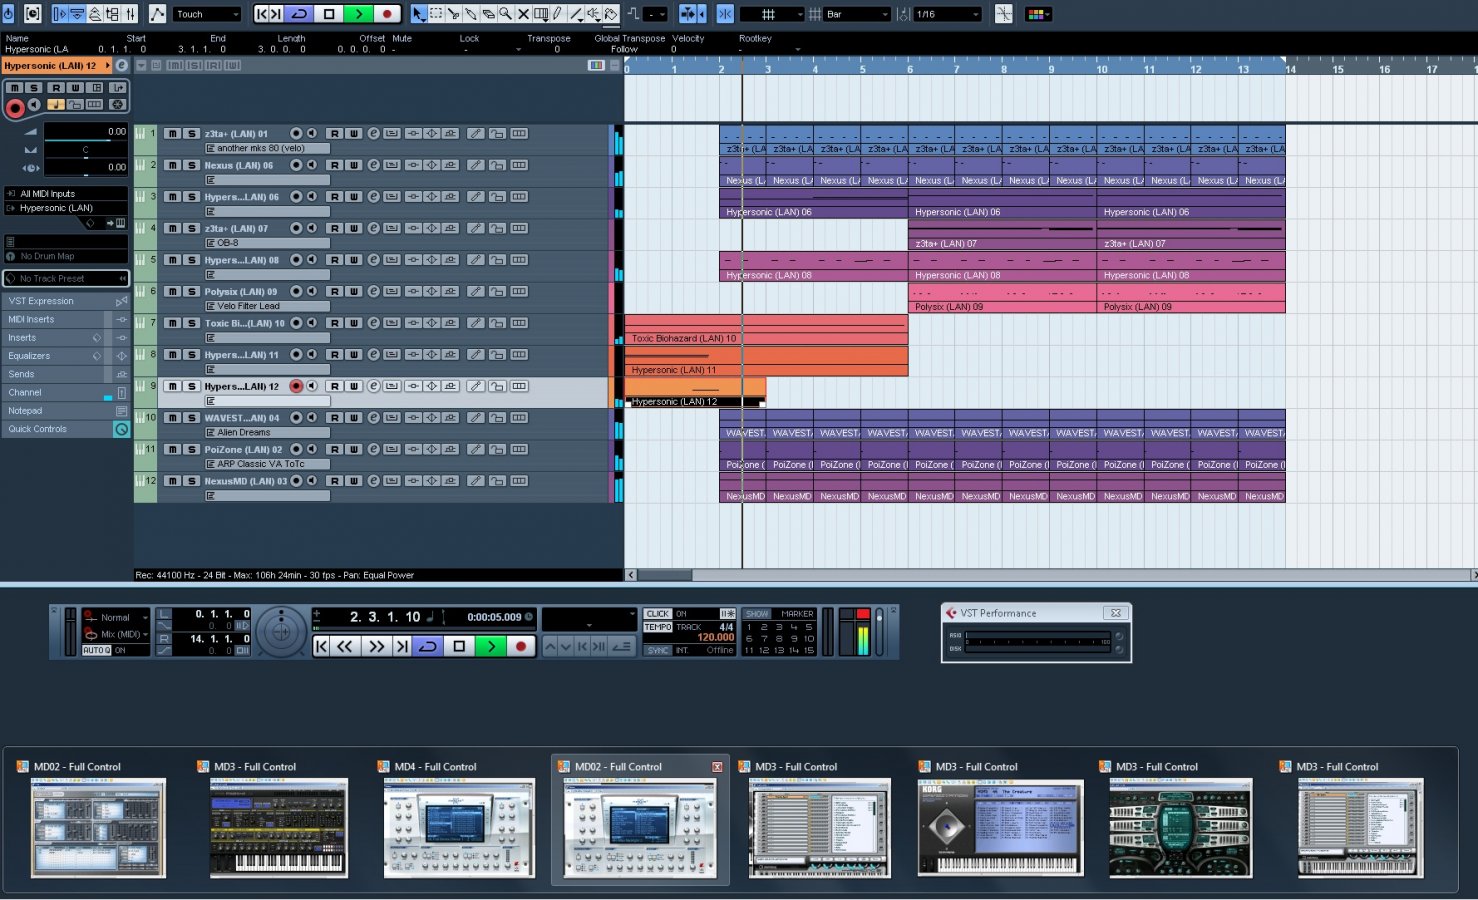Toggle Cycle loop in transport panel

(x=427, y=646)
